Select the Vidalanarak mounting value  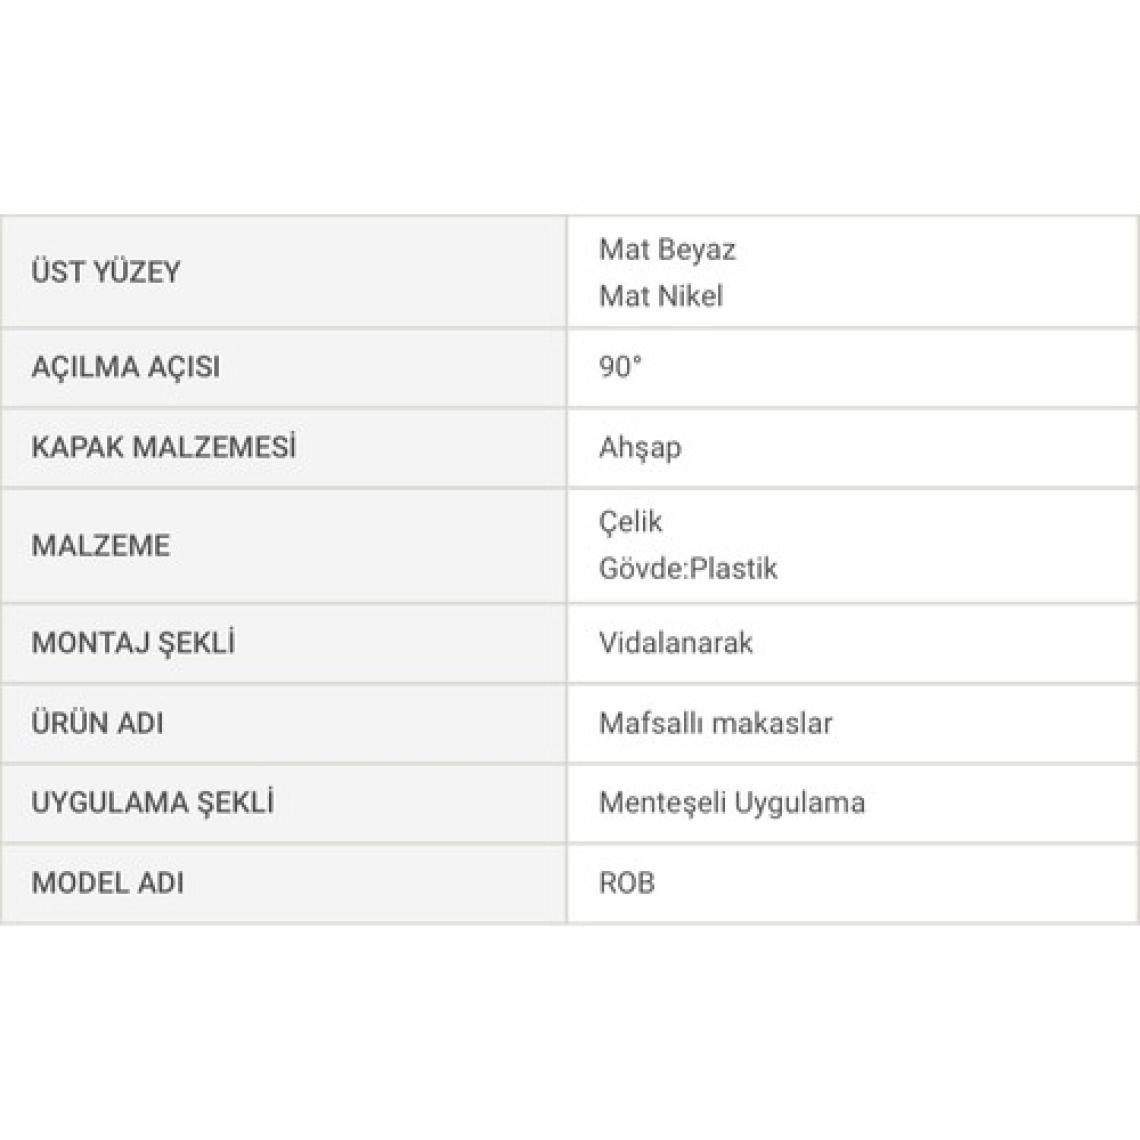click(675, 643)
